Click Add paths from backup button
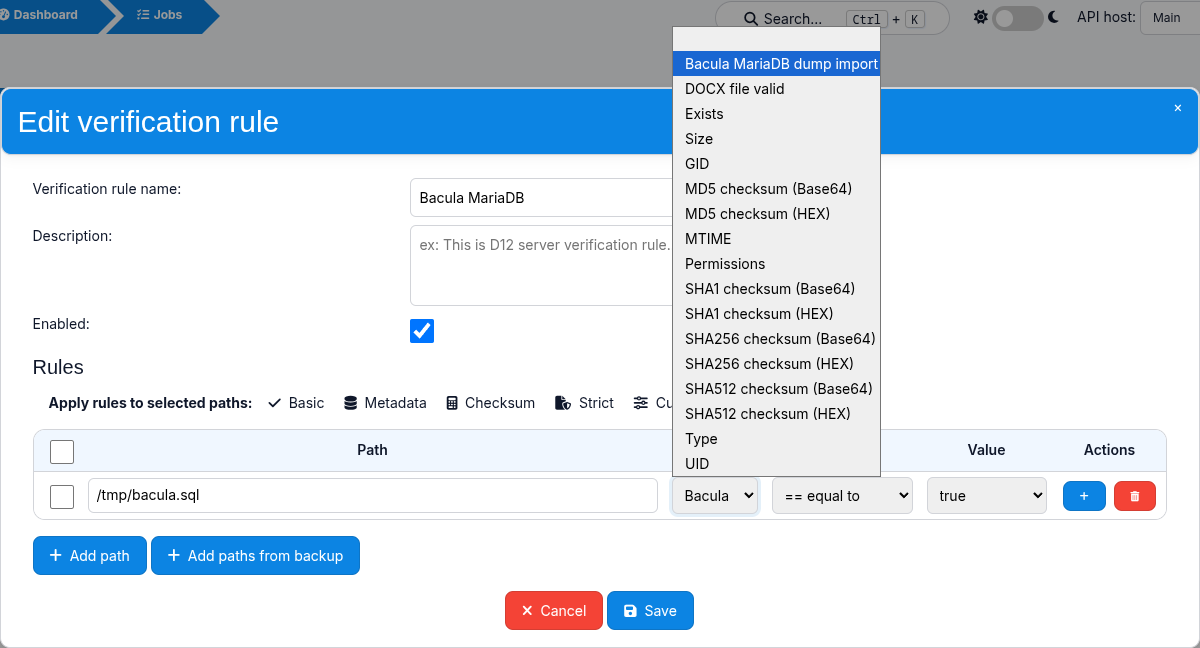This screenshot has width=1200, height=648. click(255, 556)
